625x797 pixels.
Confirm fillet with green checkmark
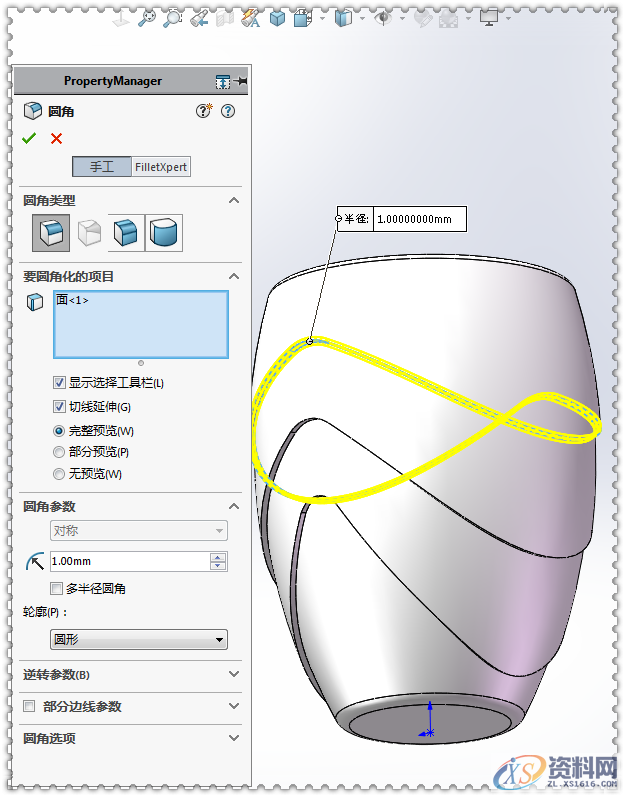(29, 138)
